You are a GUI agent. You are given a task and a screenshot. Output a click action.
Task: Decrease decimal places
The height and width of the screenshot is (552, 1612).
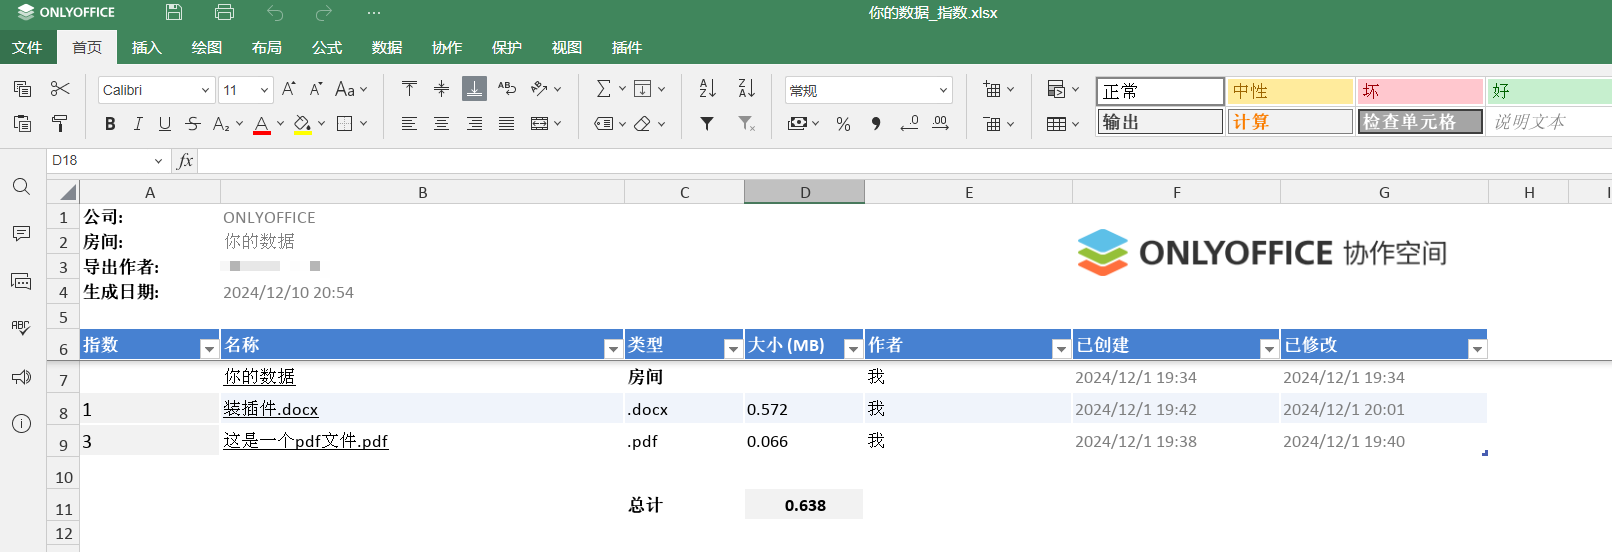[909, 123]
